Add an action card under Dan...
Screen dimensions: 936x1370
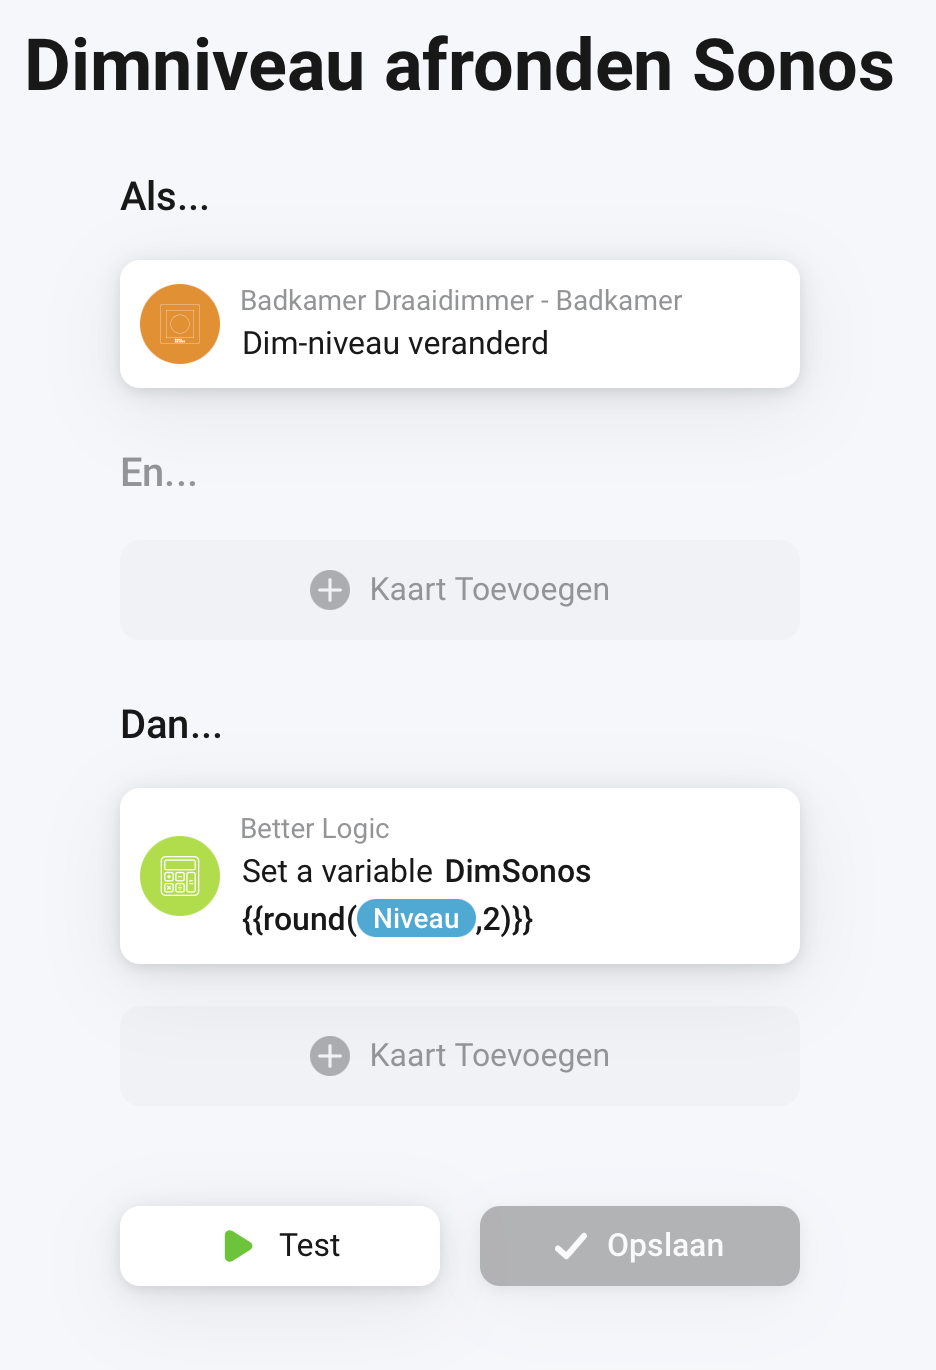coord(460,1056)
